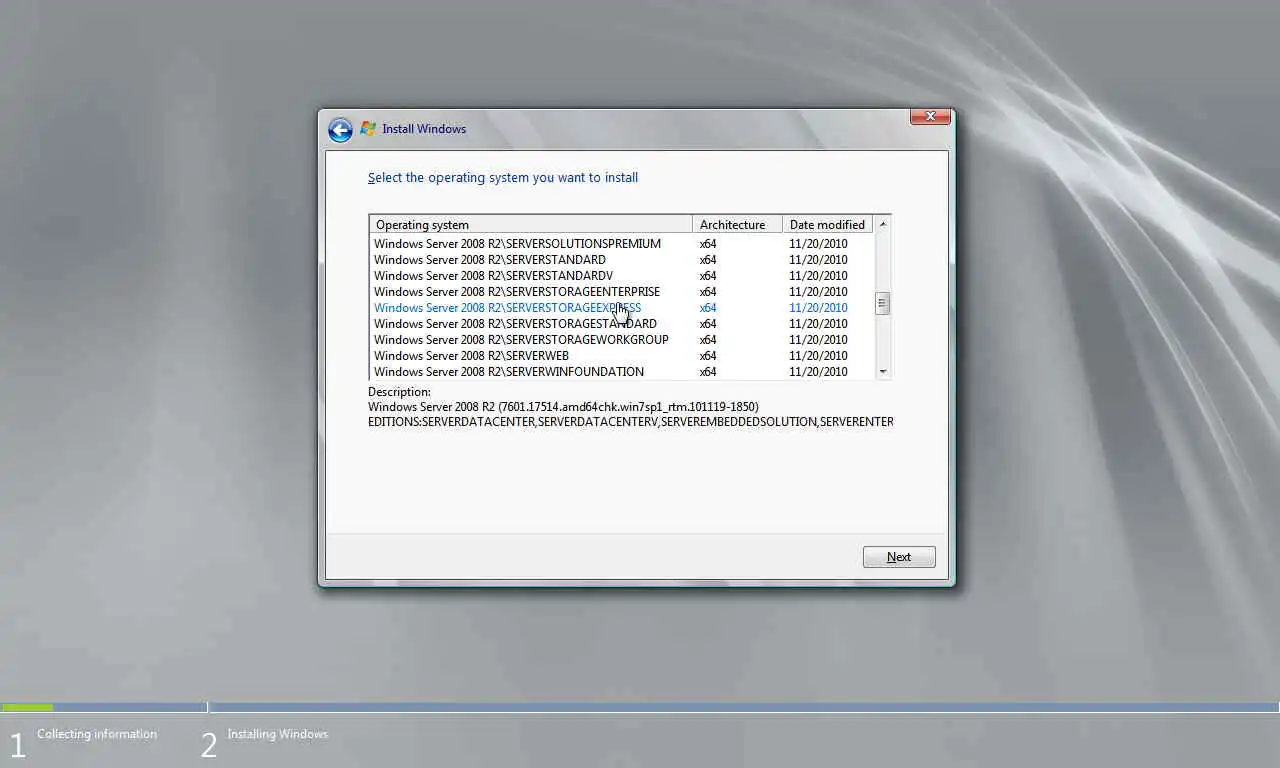
Task: Click x64 in the SERVERSOLUTIONSPREMIUM row
Action: pos(708,244)
